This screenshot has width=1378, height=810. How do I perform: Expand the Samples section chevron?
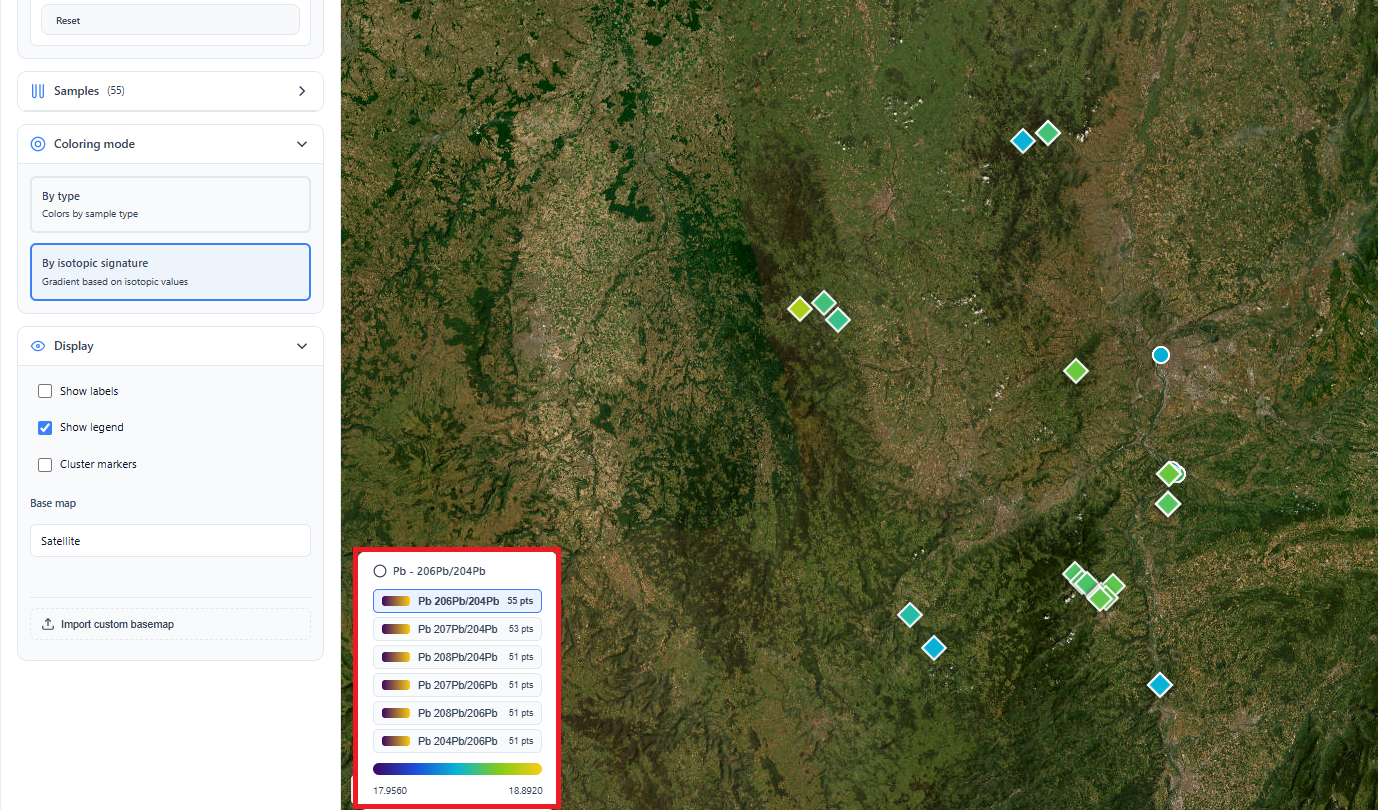(302, 91)
